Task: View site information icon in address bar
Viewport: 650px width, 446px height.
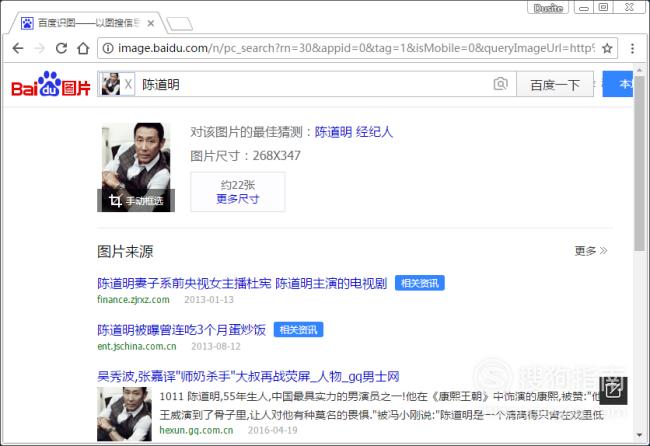Action: [108, 48]
